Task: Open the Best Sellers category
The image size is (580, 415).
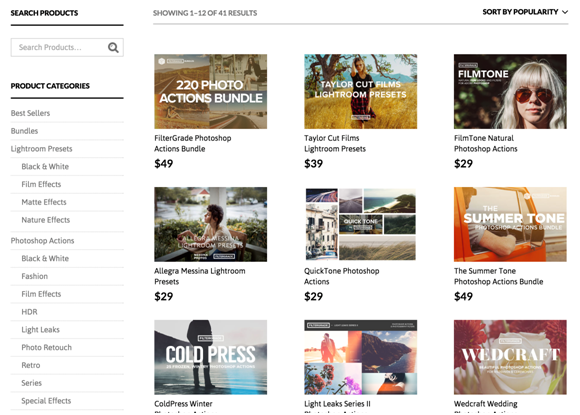Action: pyautogui.click(x=30, y=113)
